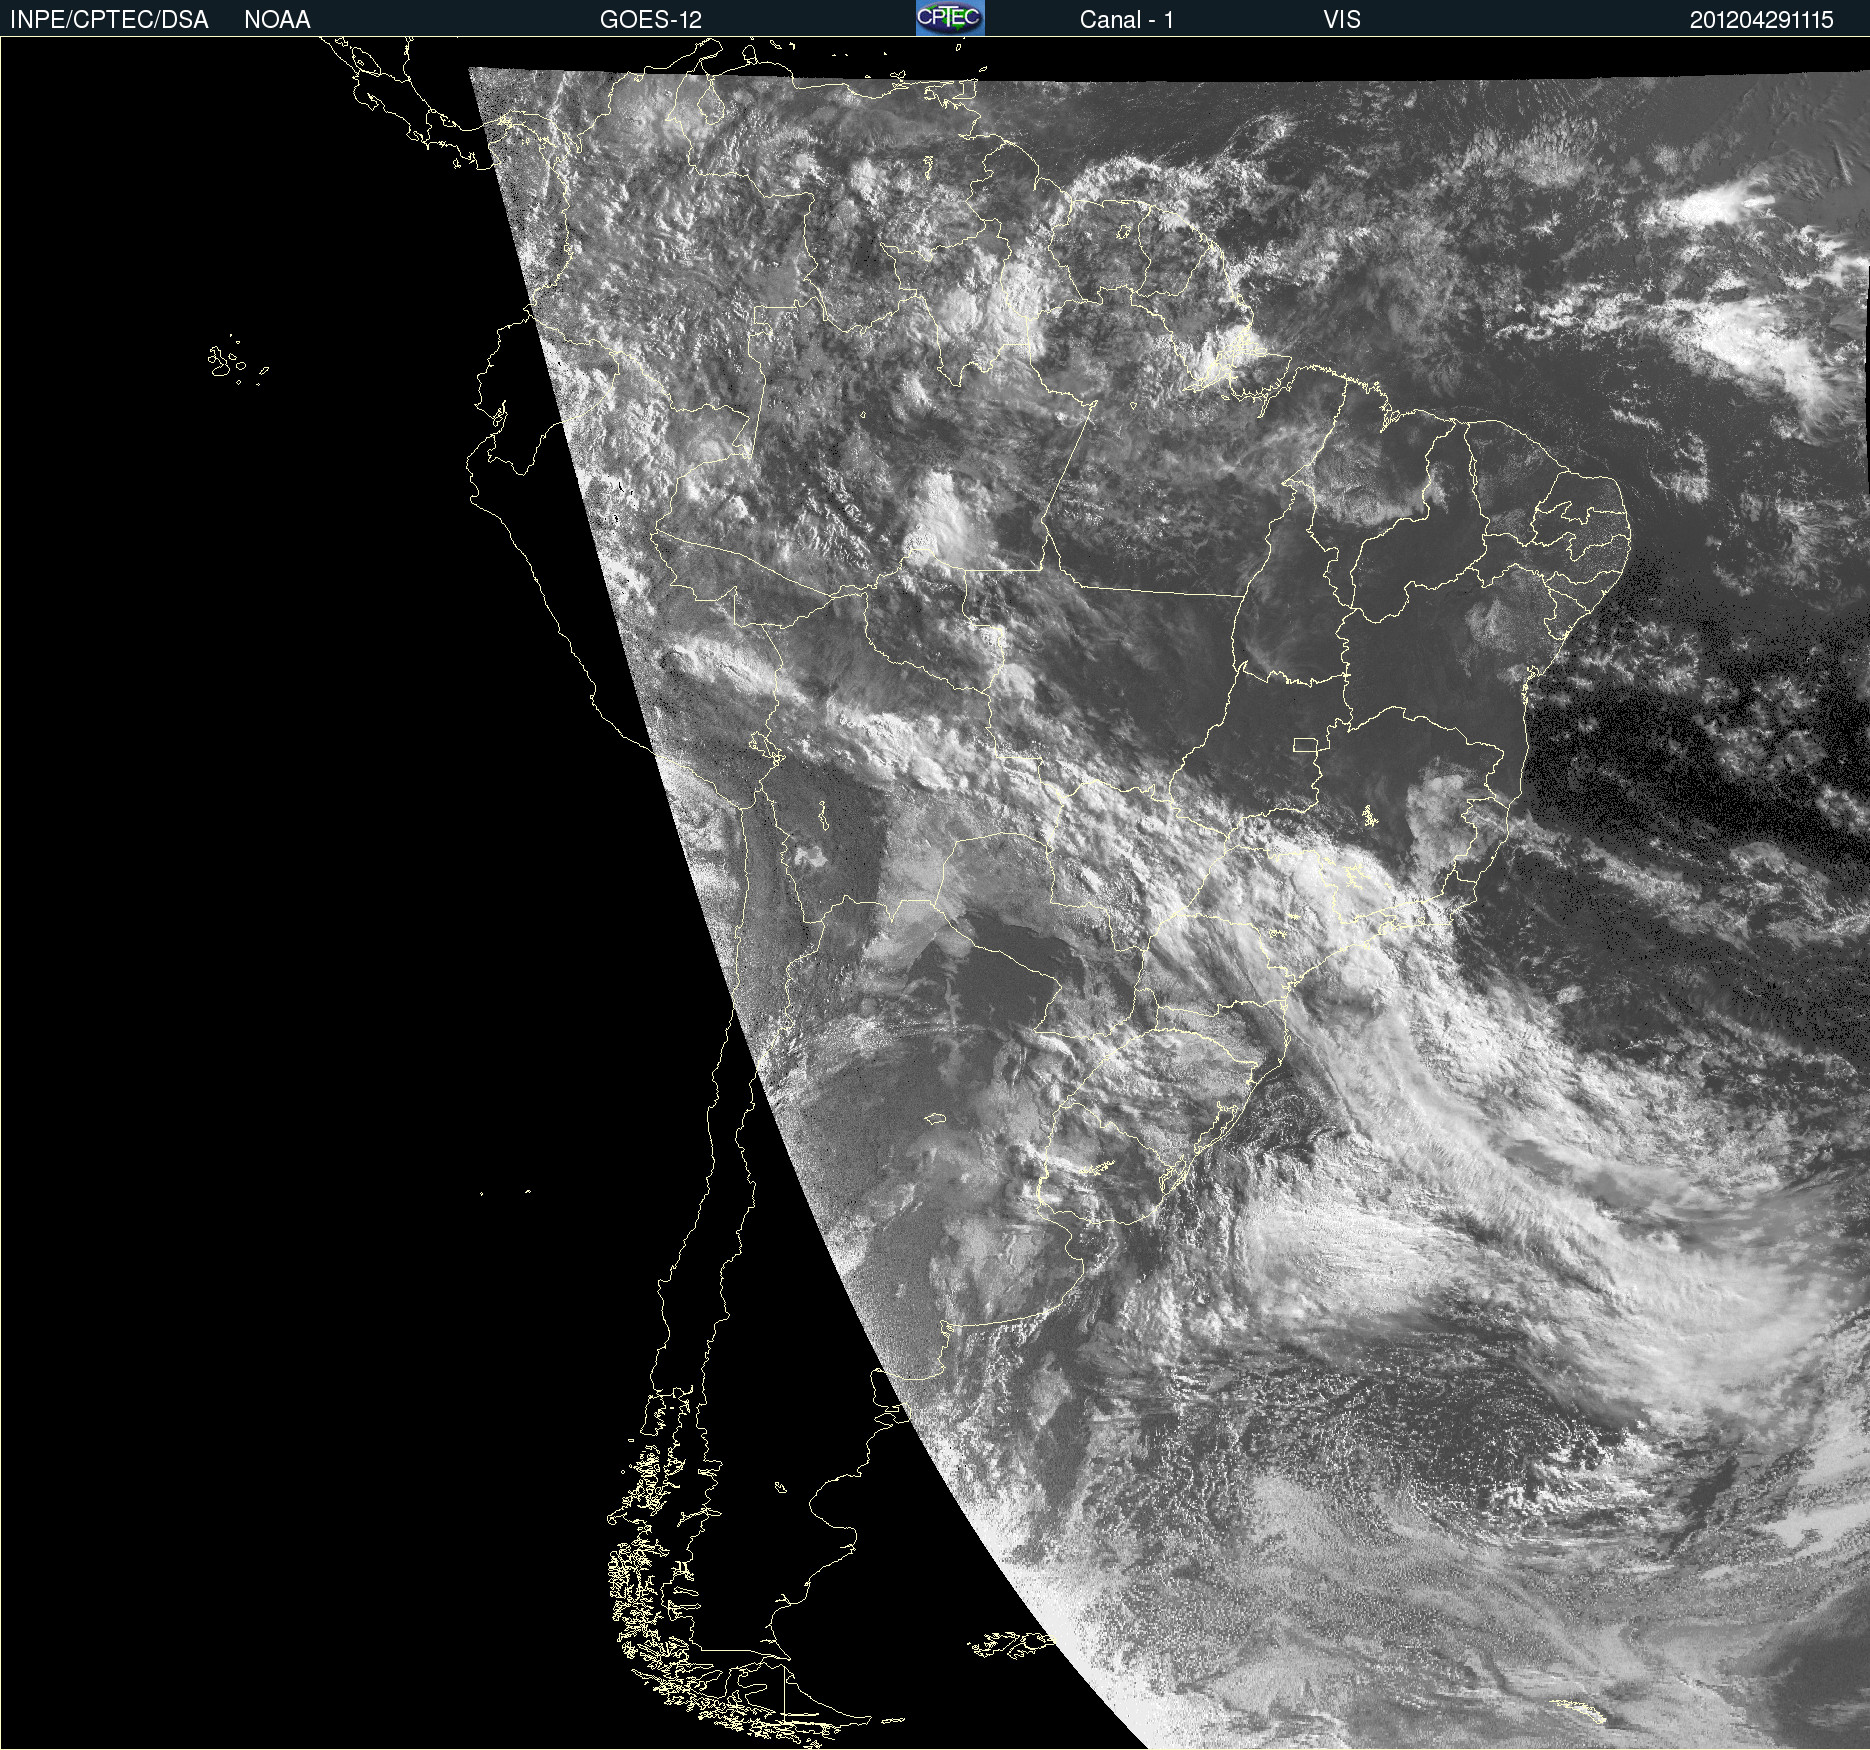
Task: Click the Canal - 1 channel label
Action: [1126, 20]
